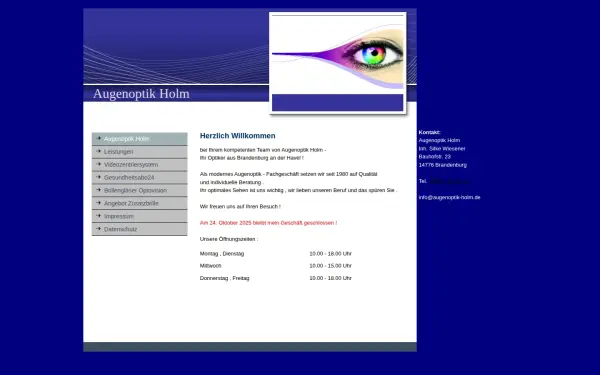Screen dimensions: 600x375
Task: Open the Augenoptik Holm menu item
Action: [x=140, y=139]
